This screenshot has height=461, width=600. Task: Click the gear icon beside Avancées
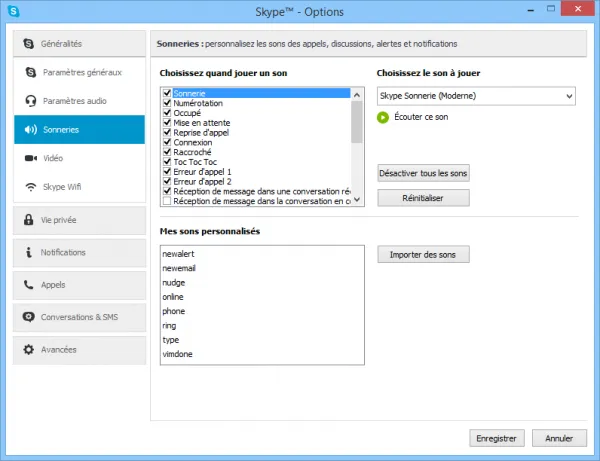tap(29, 349)
